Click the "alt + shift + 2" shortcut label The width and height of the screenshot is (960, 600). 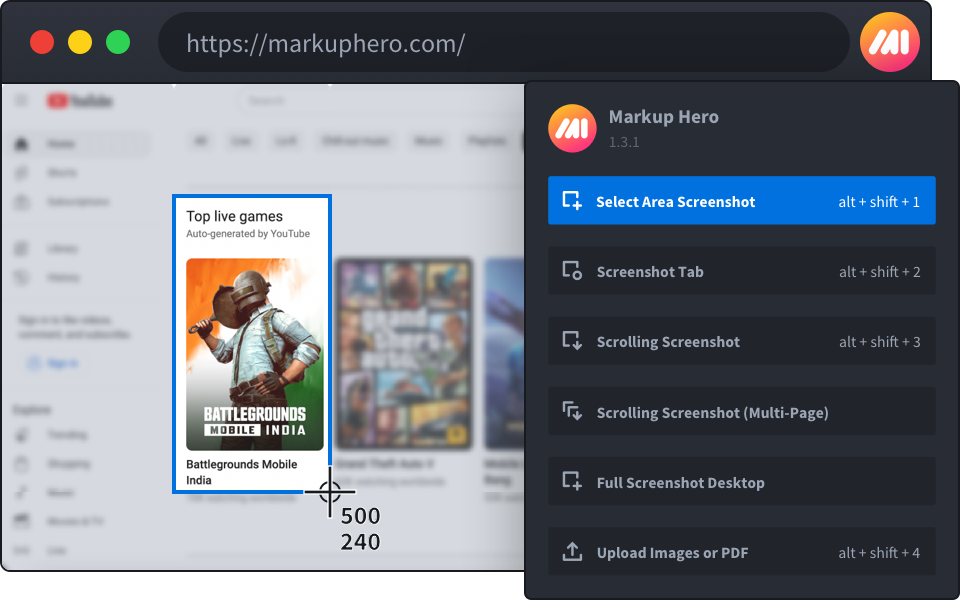point(880,272)
